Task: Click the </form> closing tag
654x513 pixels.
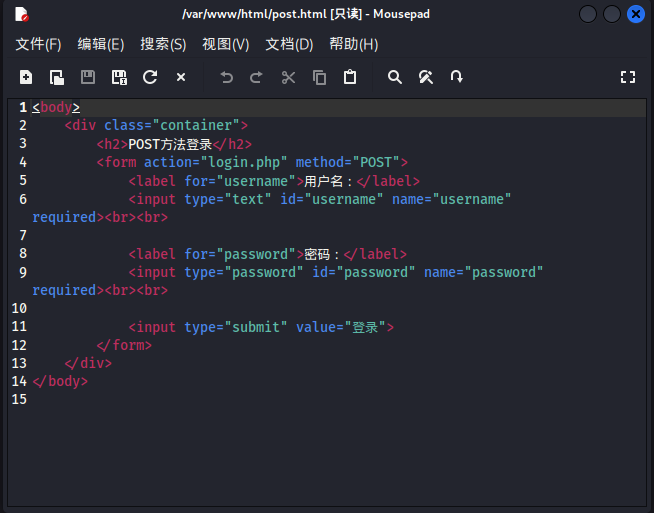Action: click(124, 345)
